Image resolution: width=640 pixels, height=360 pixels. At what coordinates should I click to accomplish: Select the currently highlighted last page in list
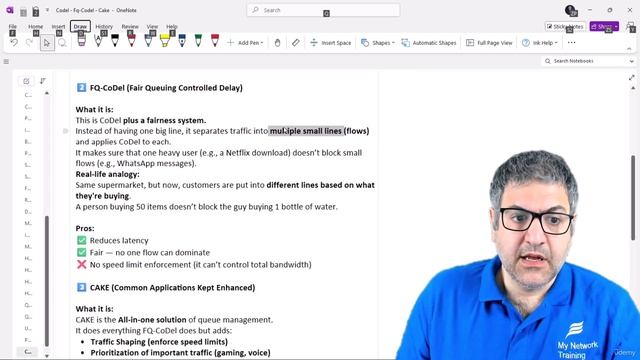28,352
